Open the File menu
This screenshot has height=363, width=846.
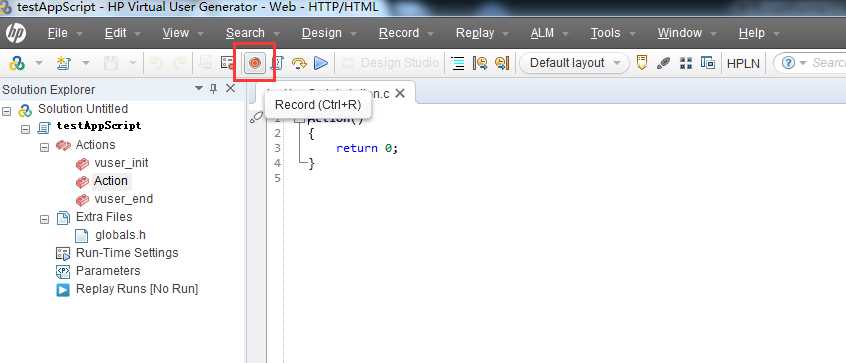pyautogui.click(x=58, y=33)
